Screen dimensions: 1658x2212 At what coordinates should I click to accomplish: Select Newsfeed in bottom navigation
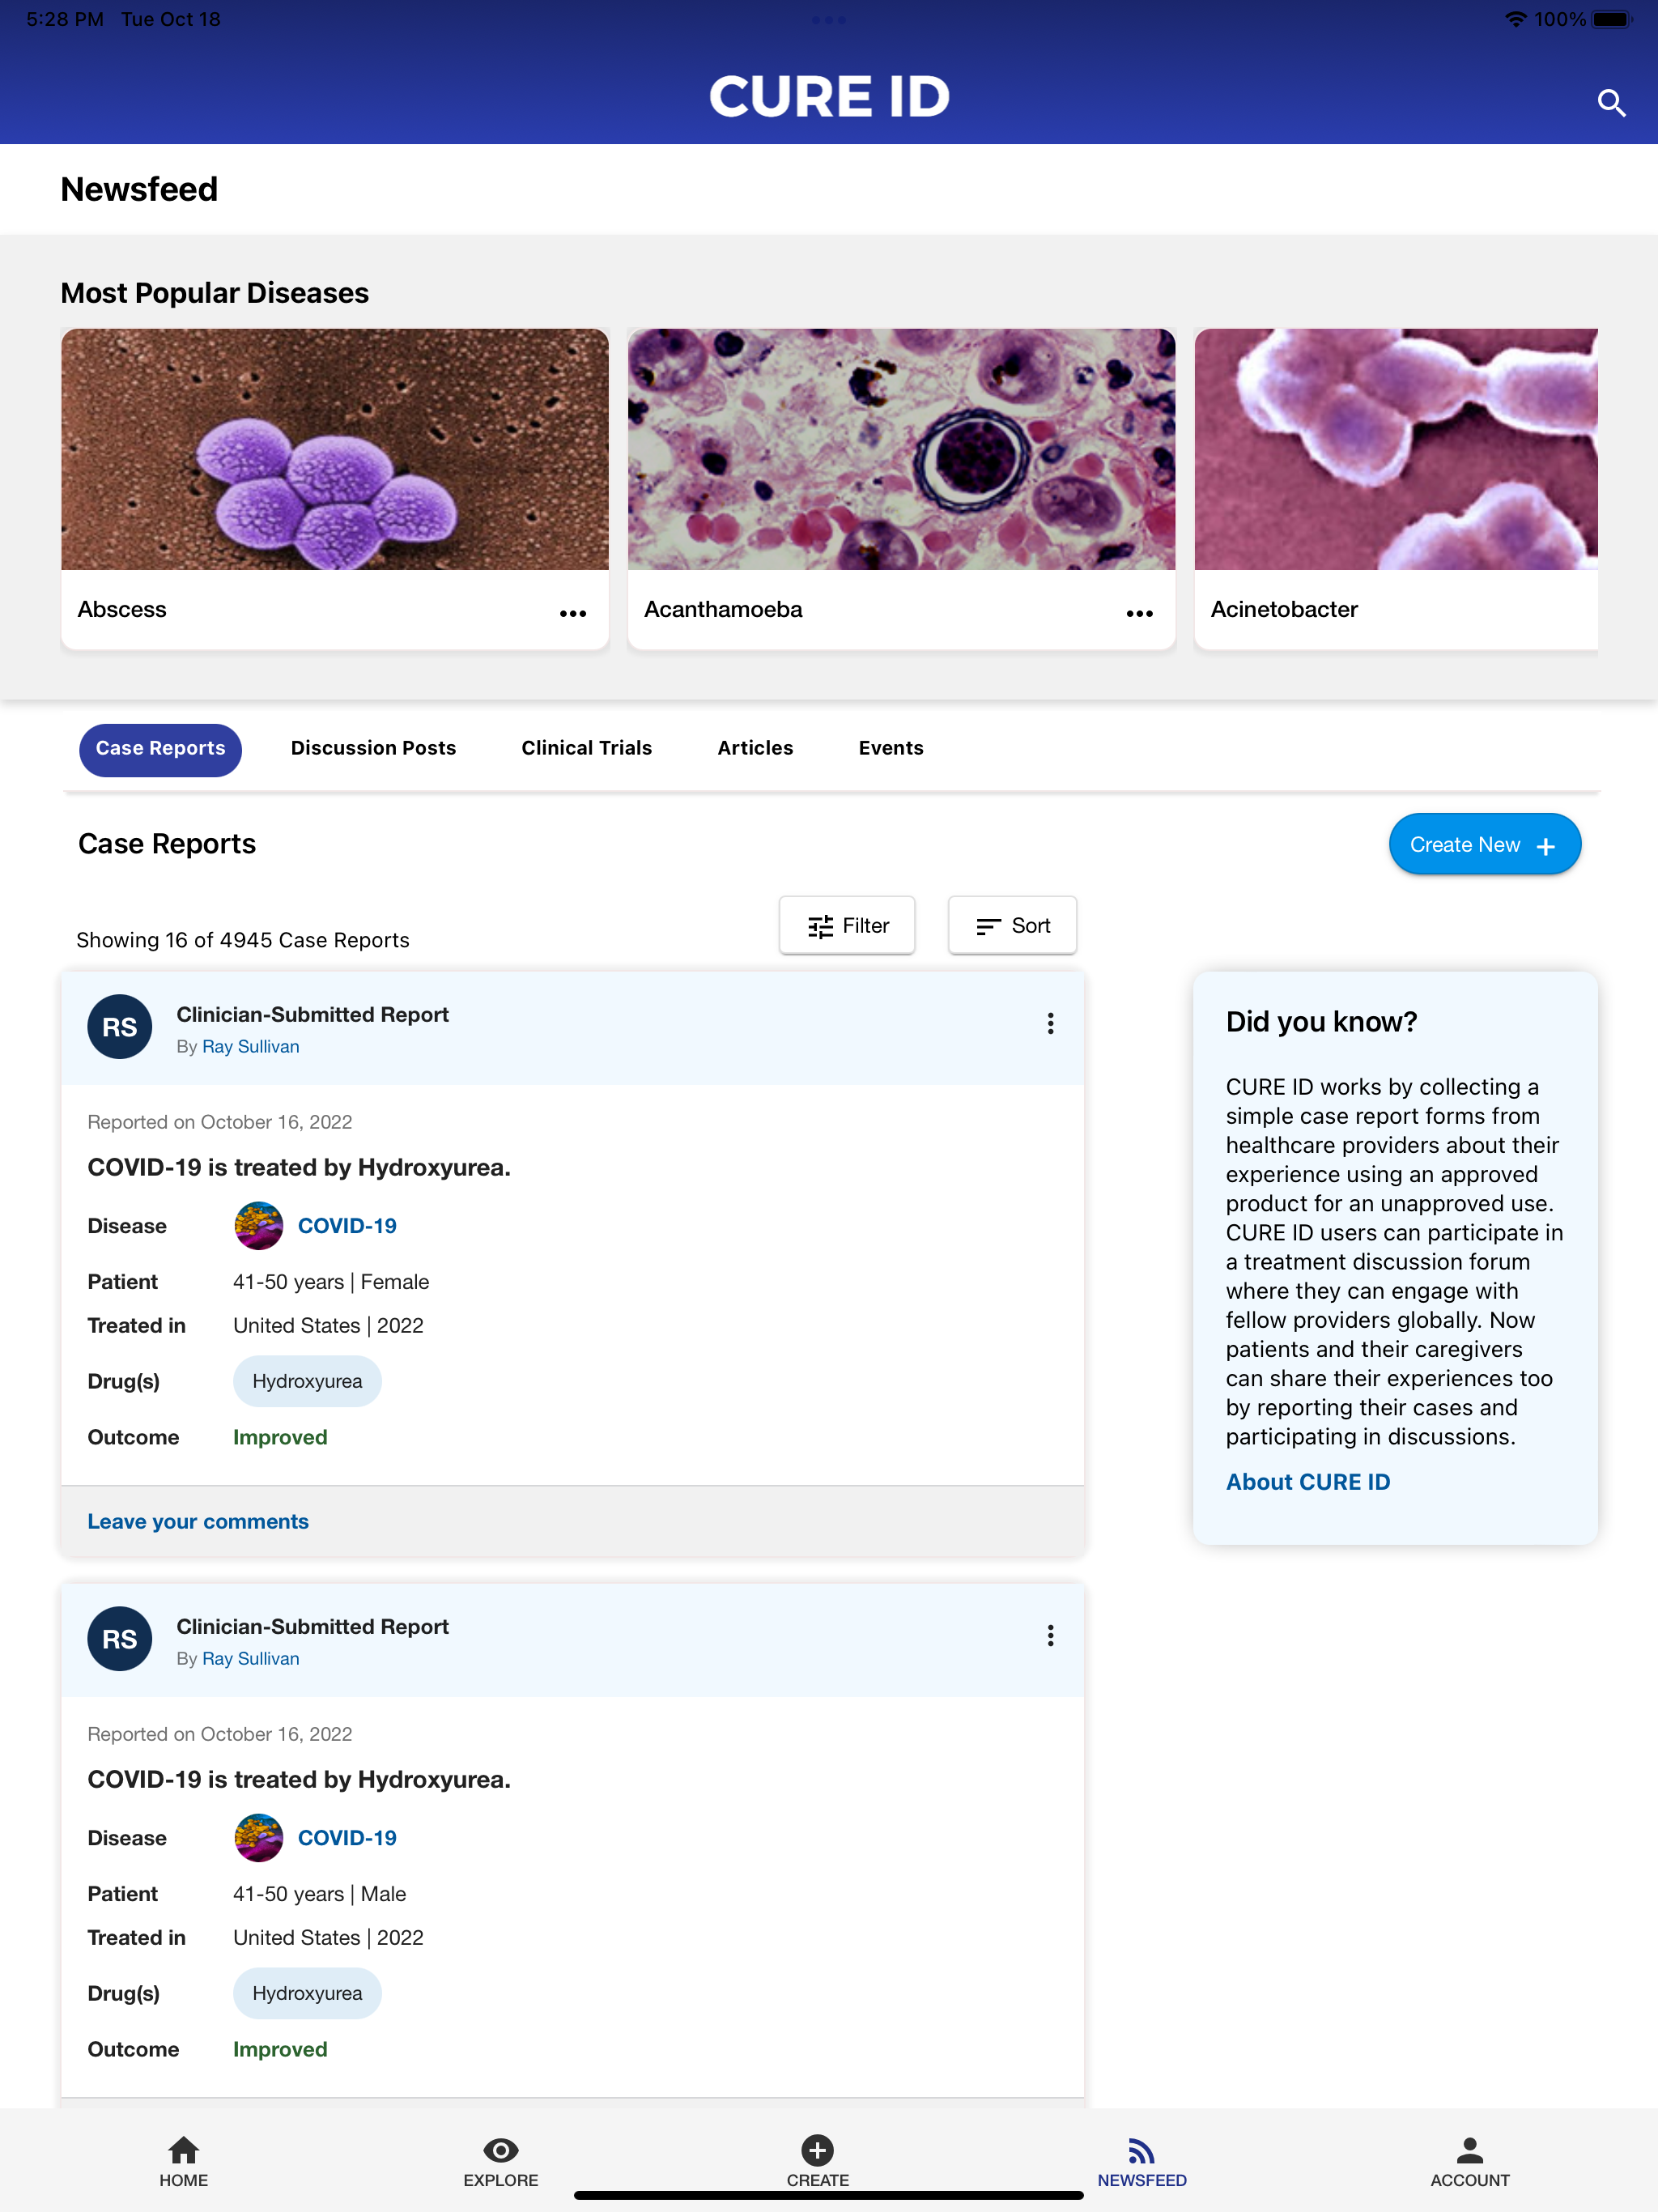click(1142, 2162)
